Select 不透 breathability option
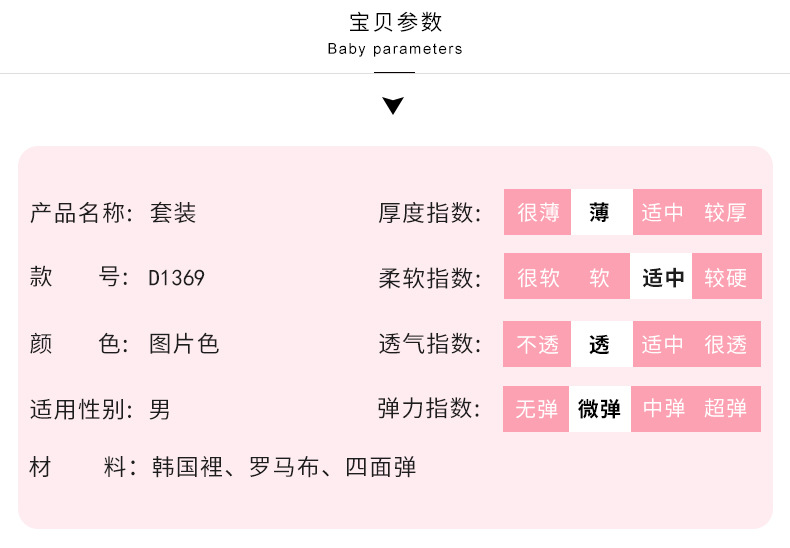The image size is (790, 548). (x=538, y=345)
